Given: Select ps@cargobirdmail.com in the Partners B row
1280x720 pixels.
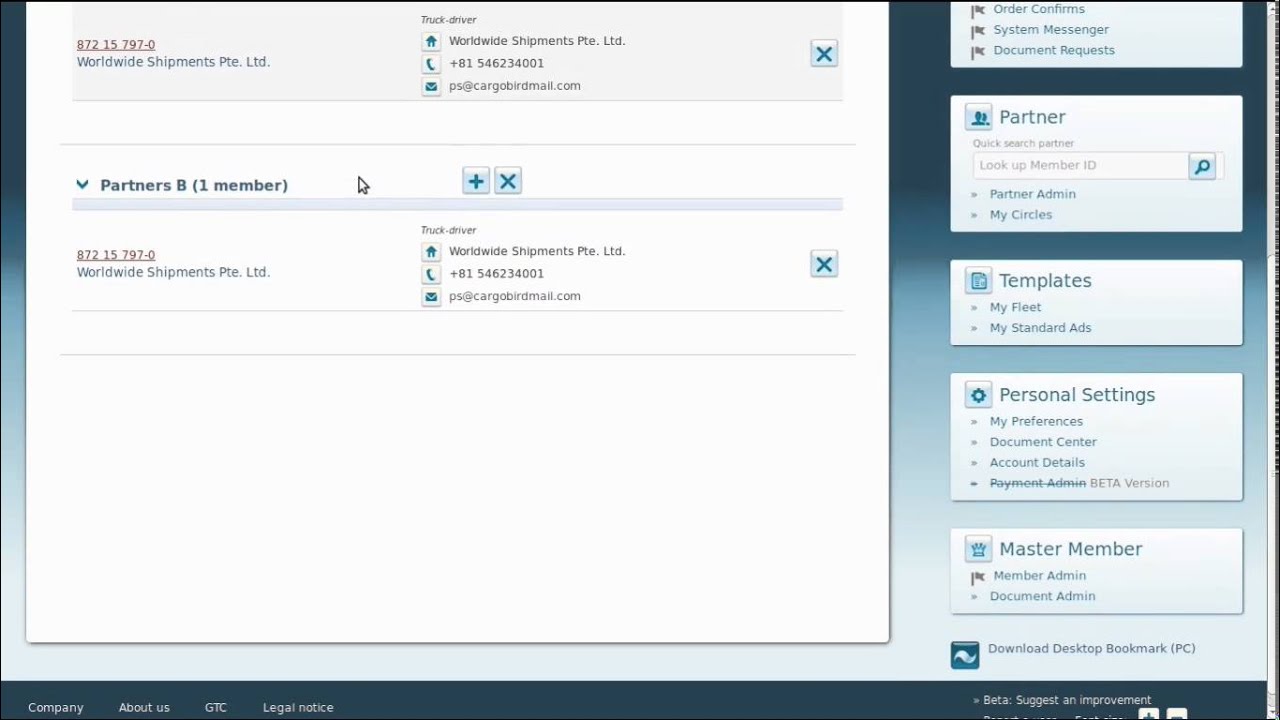Looking at the screenshot, I should (x=515, y=296).
